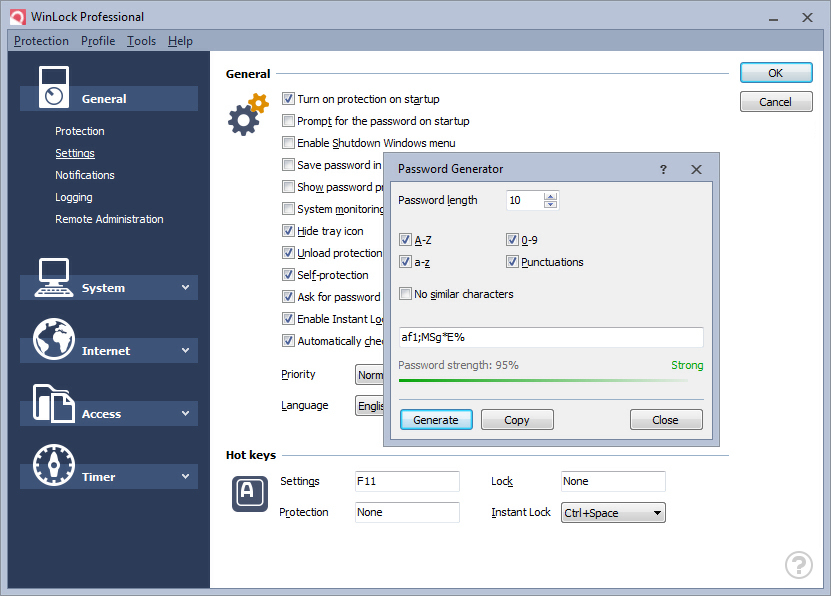Image resolution: width=831 pixels, height=596 pixels.
Task: Uncheck the Punctuations option
Action: [510, 262]
